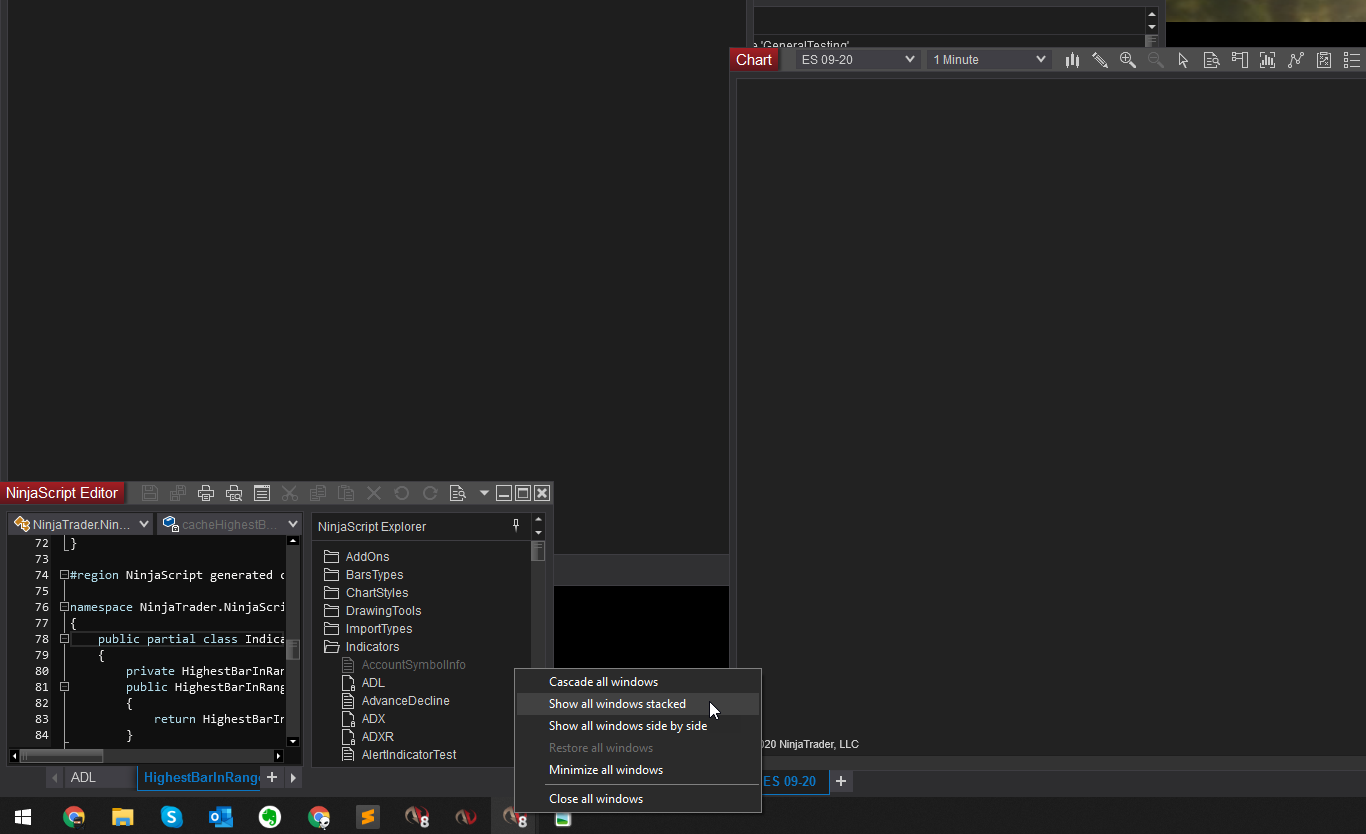Select the AdvanceDecline indicator file
The height and width of the screenshot is (834, 1366).
396,701
